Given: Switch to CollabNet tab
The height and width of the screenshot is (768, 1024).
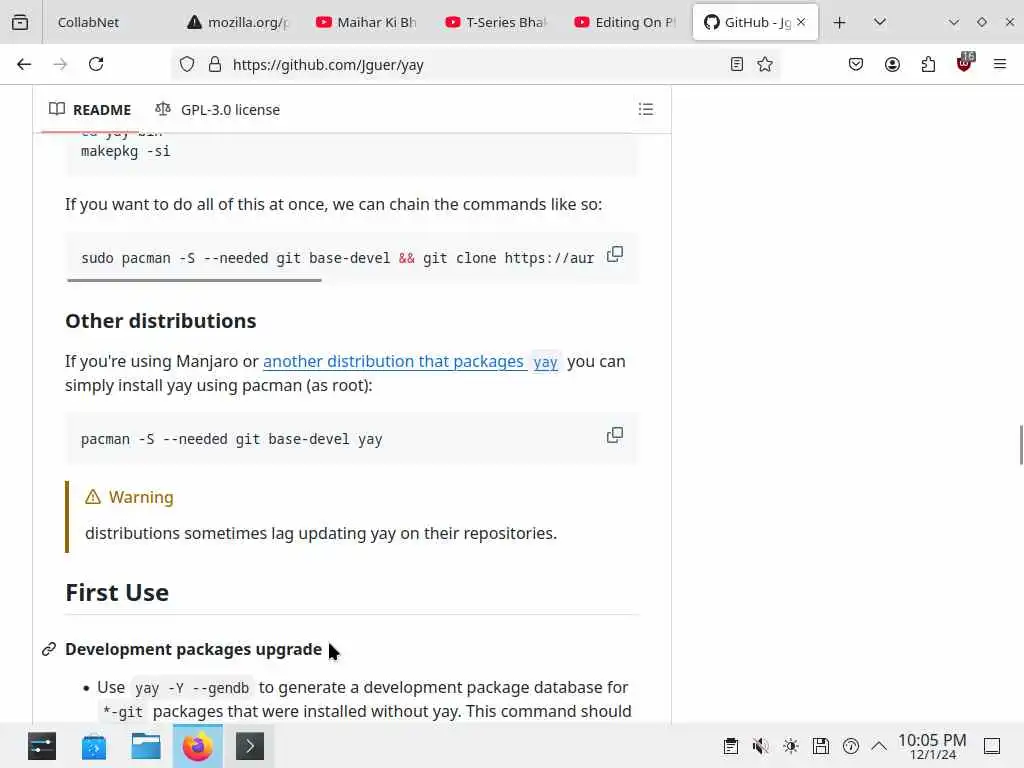Looking at the screenshot, I should [104, 22].
